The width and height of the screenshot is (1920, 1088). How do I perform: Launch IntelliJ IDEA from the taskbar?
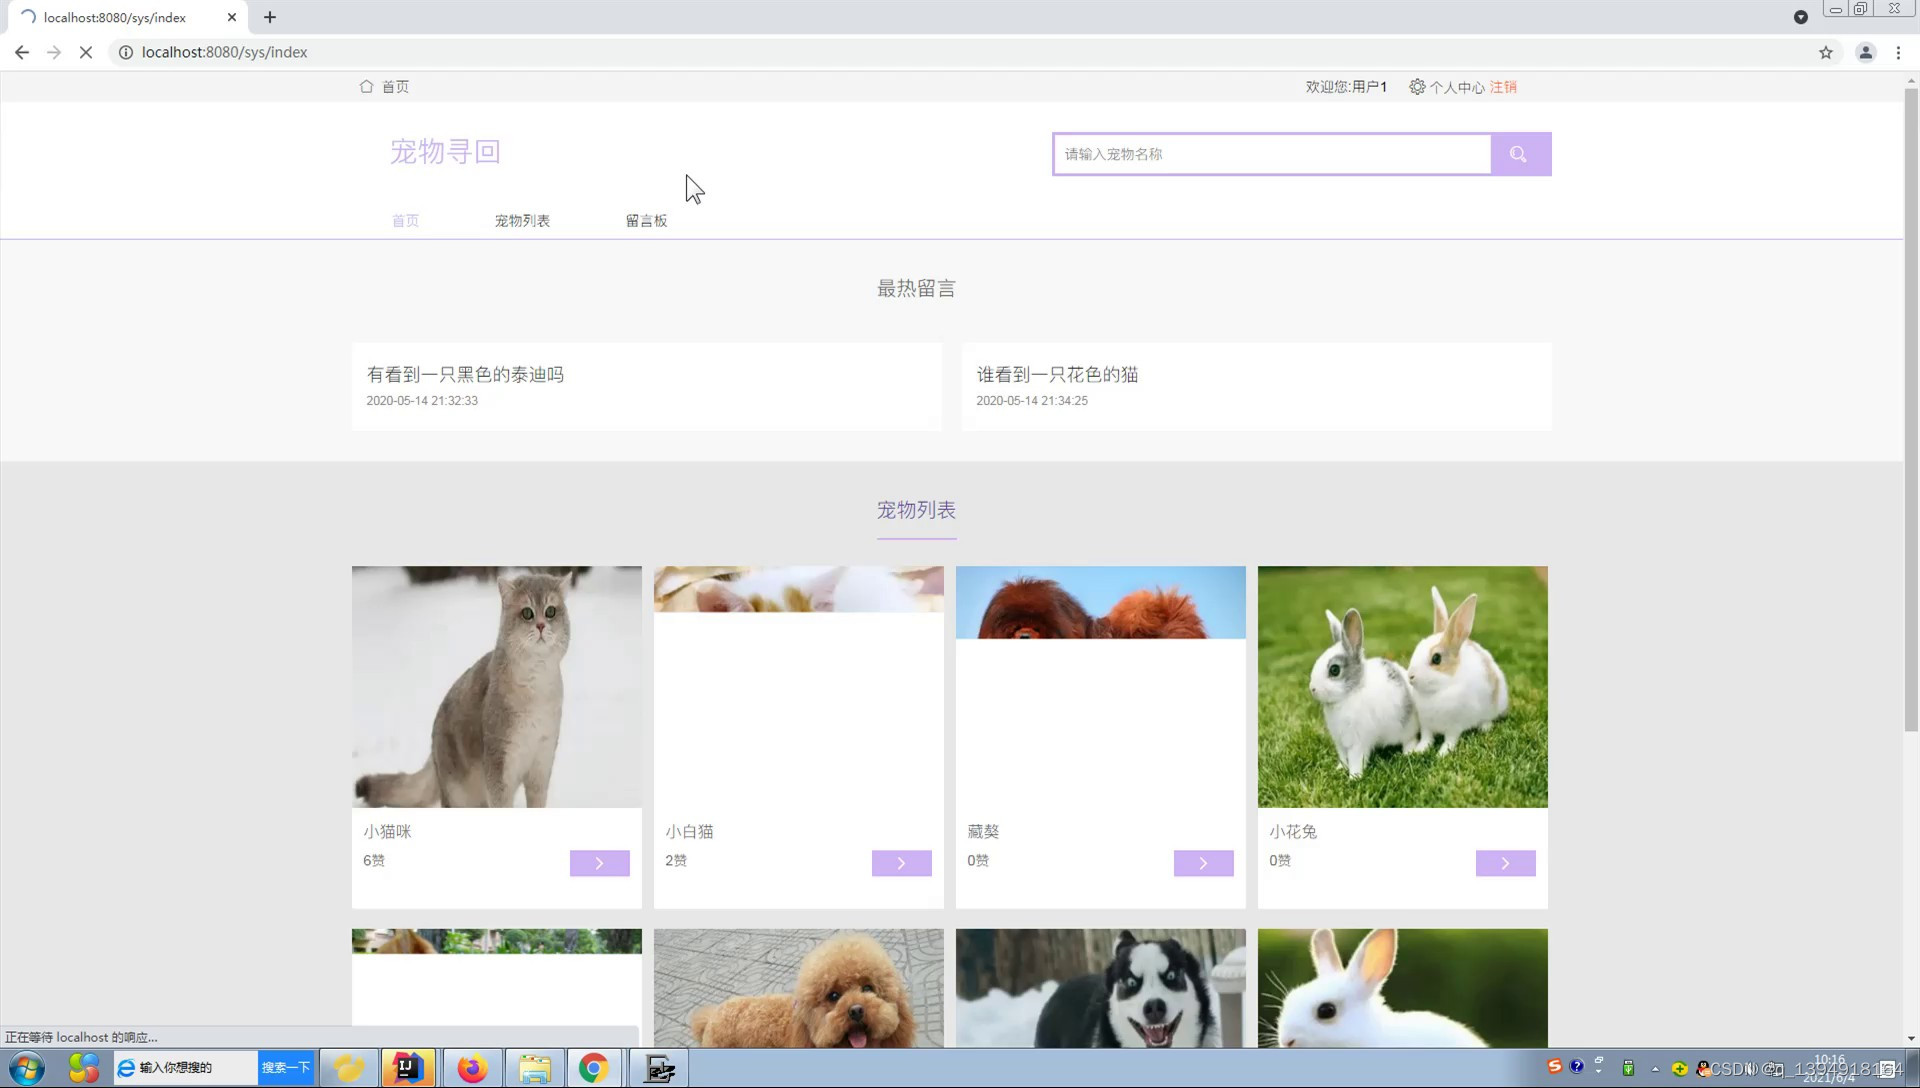click(408, 1068)
